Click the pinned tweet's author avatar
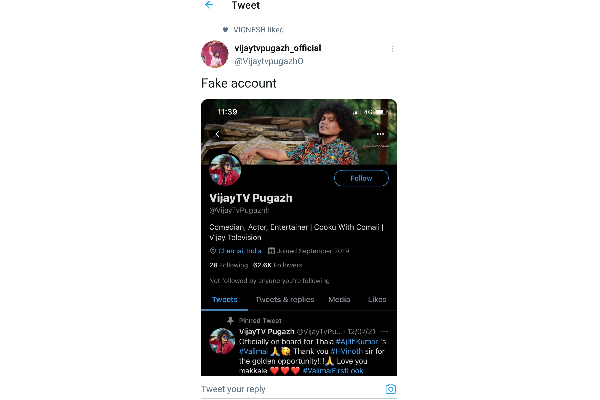 pyautogui.click(x=222, y=341)
